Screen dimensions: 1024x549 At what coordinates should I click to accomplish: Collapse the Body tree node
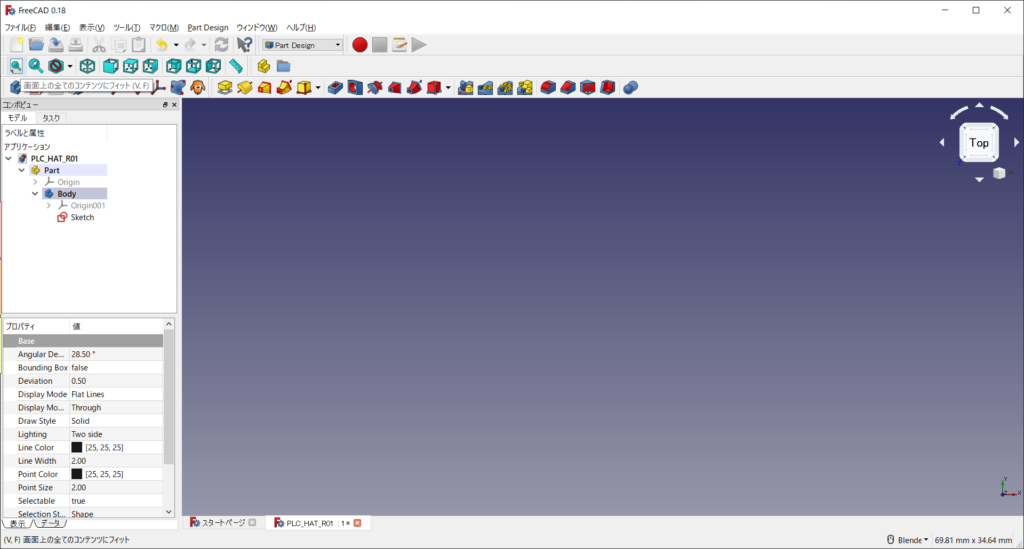[x=35, y=194]
